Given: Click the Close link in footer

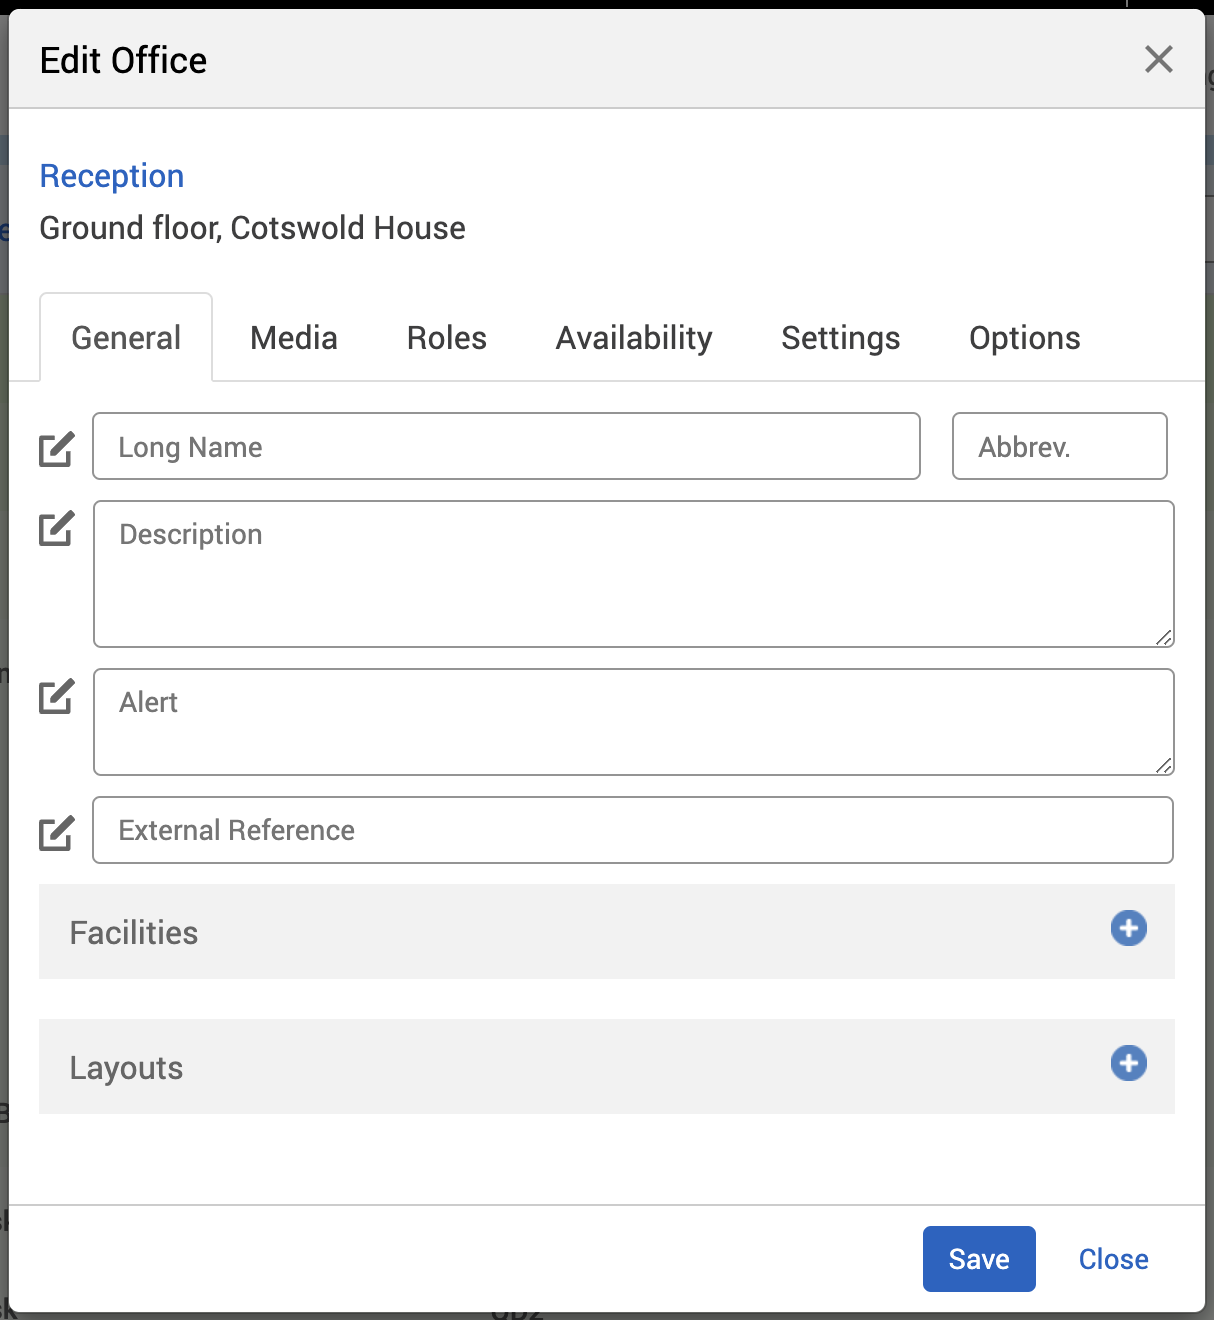Looking at the screenshot, I should coord(1113,1259).
